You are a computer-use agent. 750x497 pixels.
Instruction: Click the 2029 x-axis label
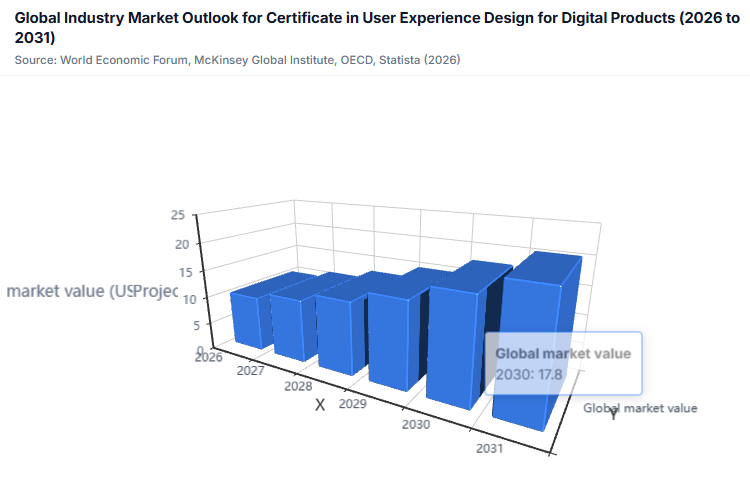point(353,404)
